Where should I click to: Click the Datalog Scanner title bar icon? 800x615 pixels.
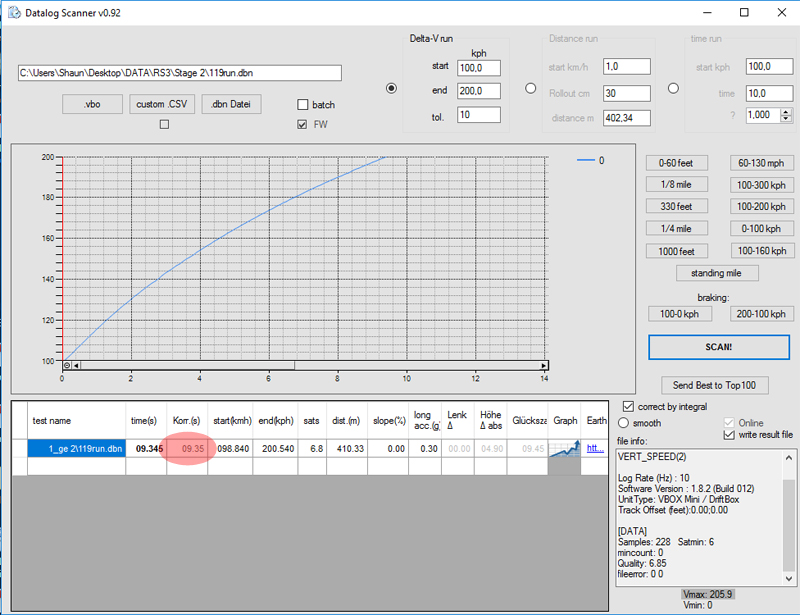(x=14, y=12)
